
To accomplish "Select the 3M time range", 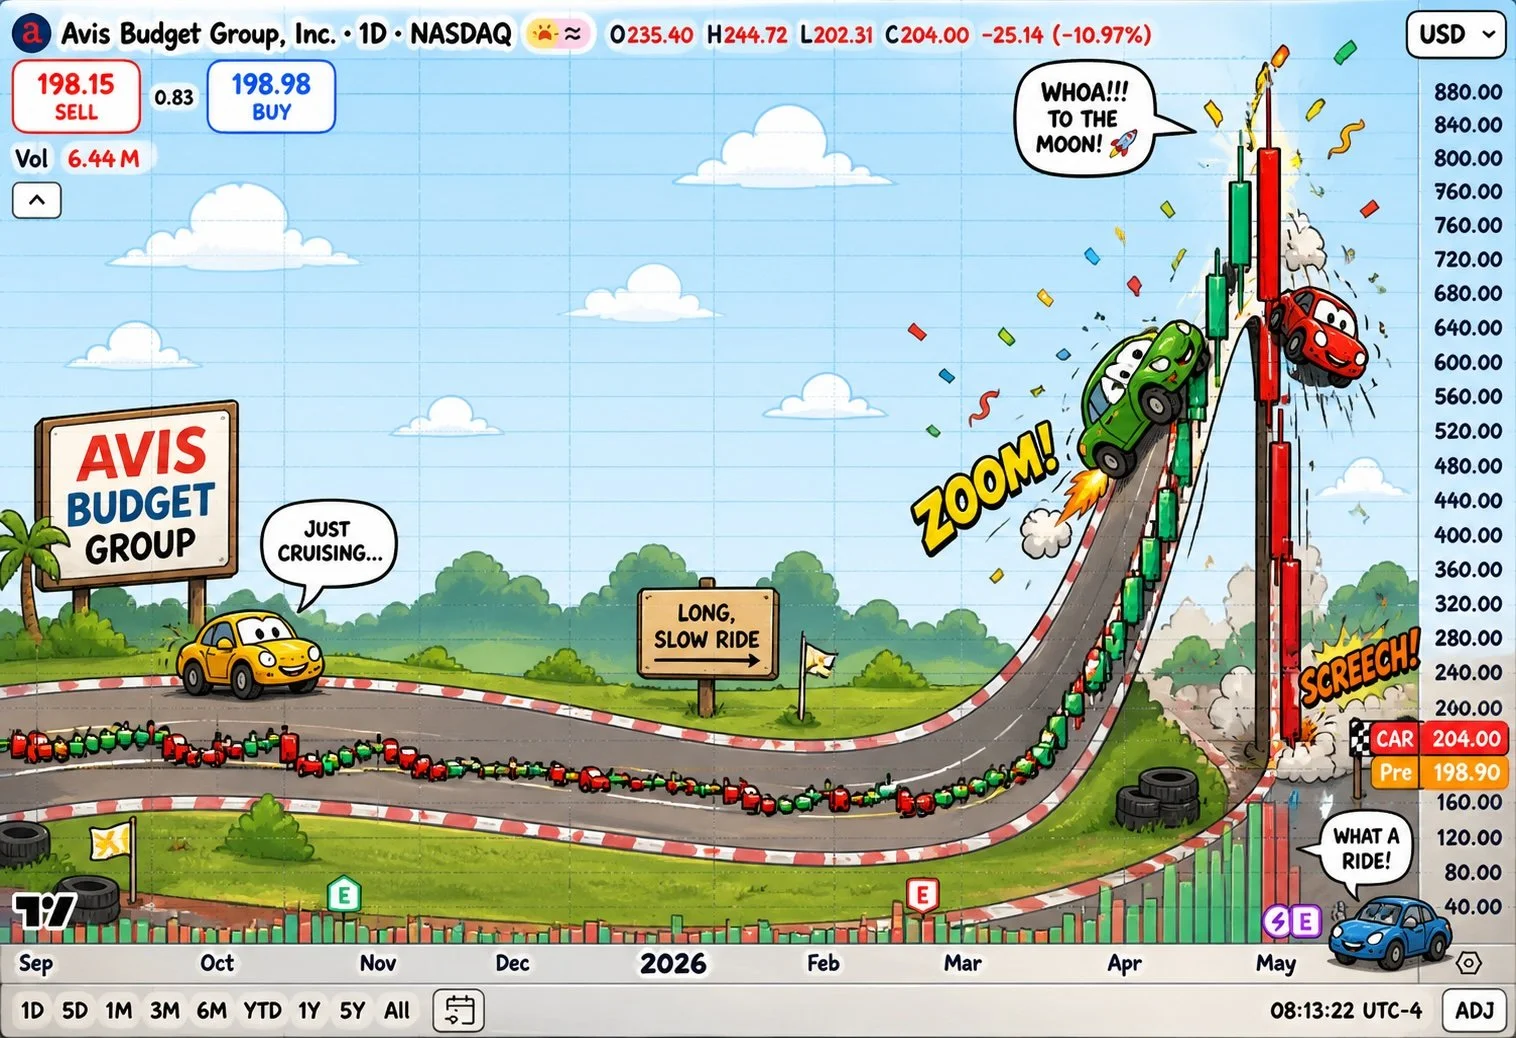I will coord(165,1011).
